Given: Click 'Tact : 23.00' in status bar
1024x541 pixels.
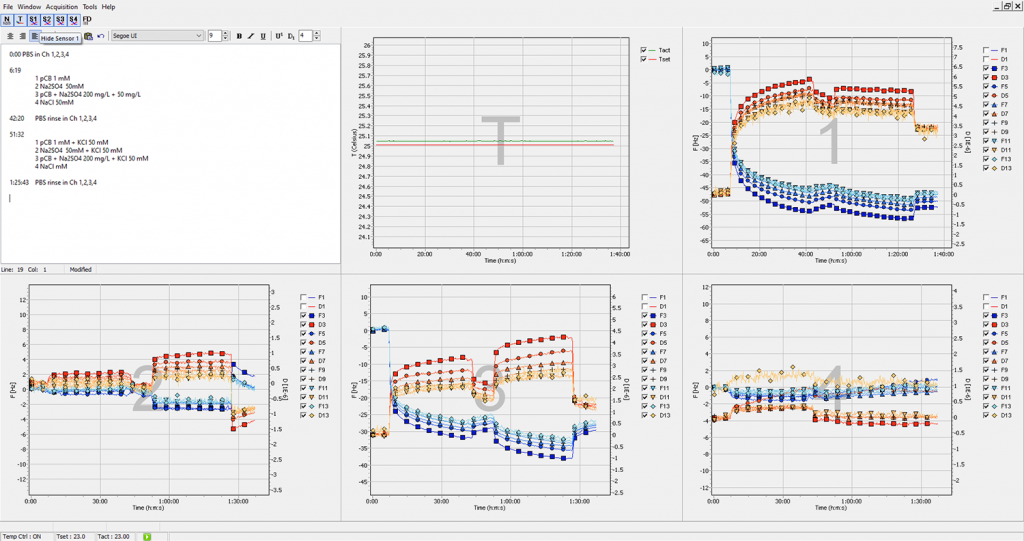Looking at the screenshot, I should (x=114, y=536).
